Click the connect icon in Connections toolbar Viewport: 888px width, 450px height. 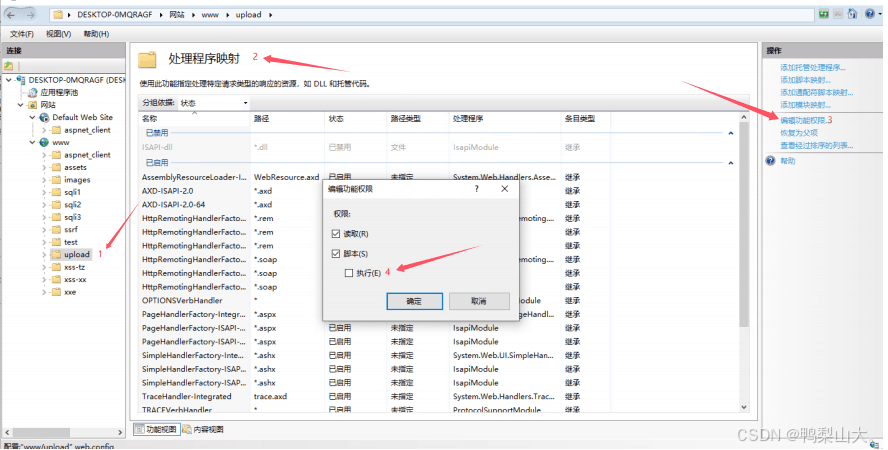[9, 65]
